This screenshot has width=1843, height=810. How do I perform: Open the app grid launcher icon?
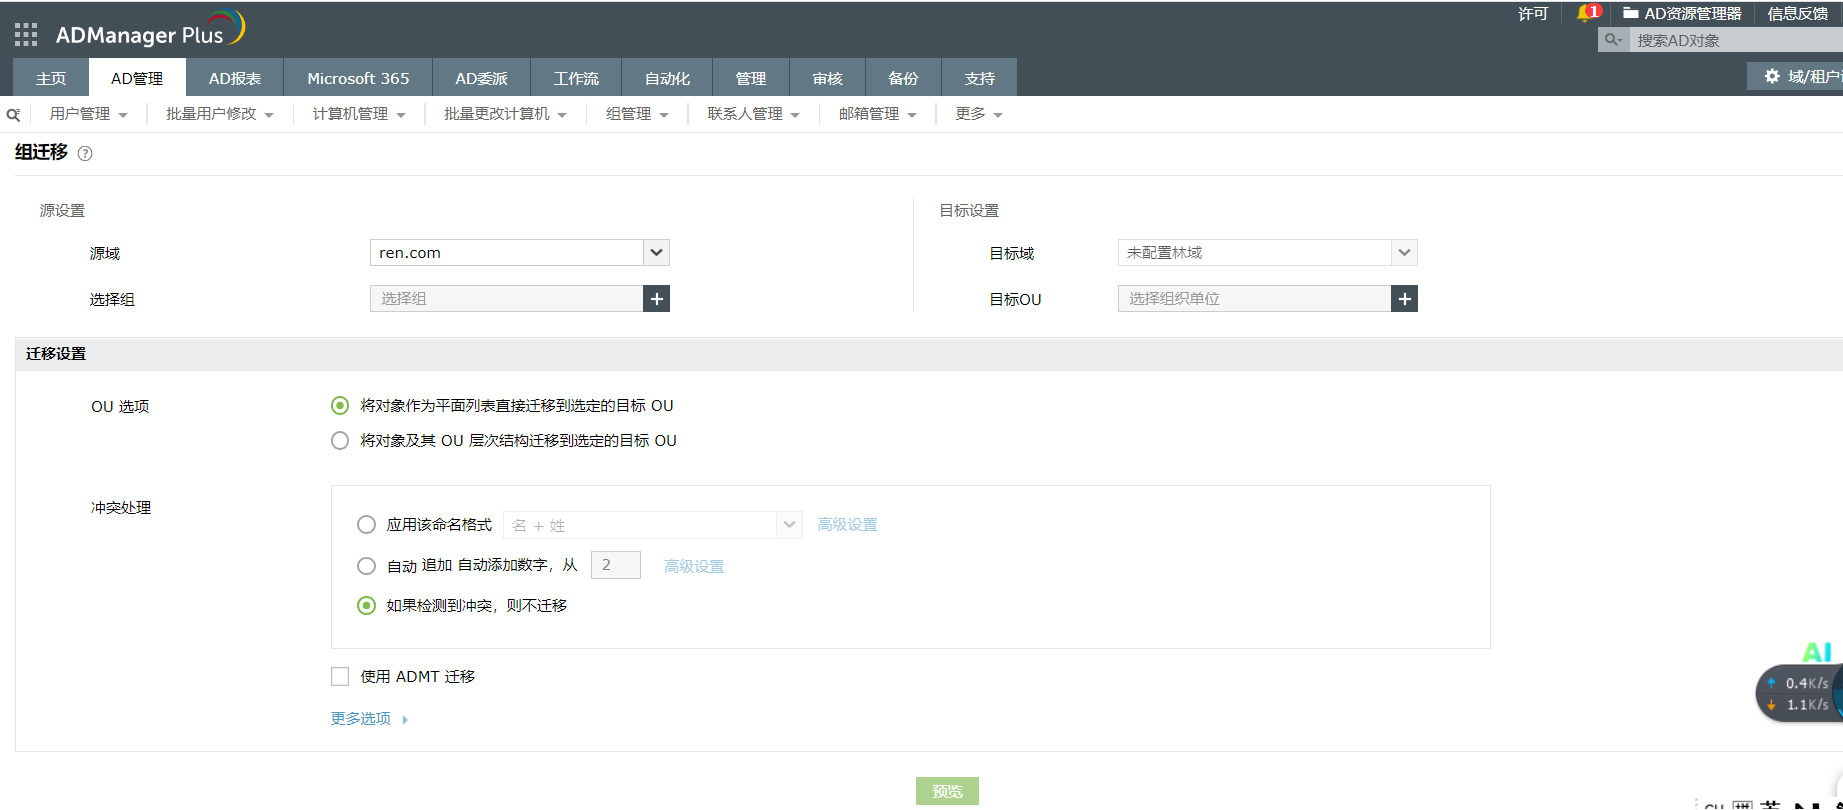pos(26,35)
